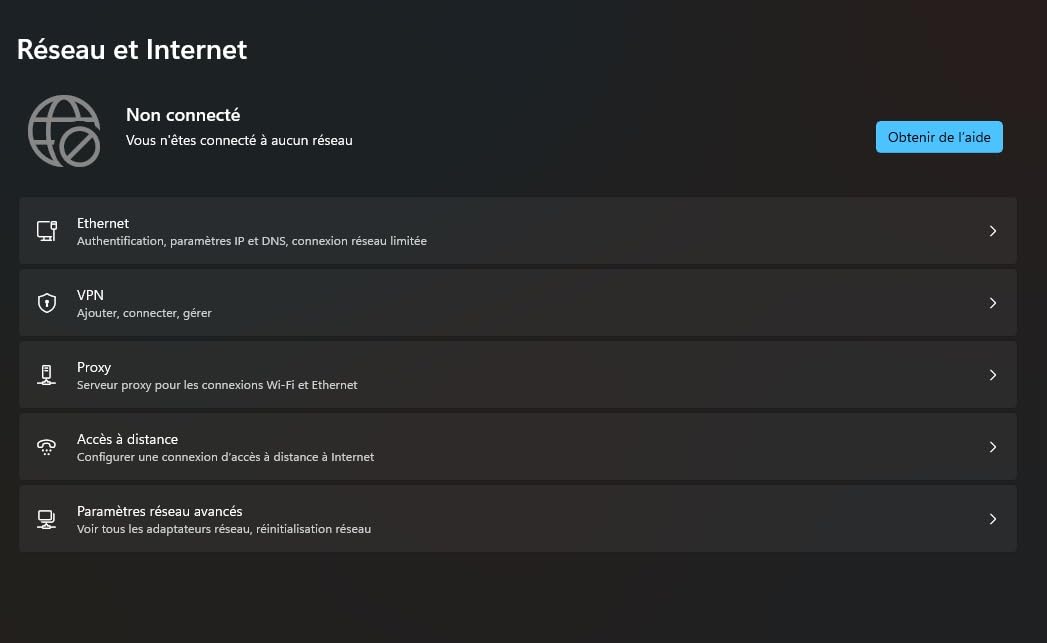Expand the Proxy row chevron
The height and width of the screenshot is (643, 1047).
993,375
